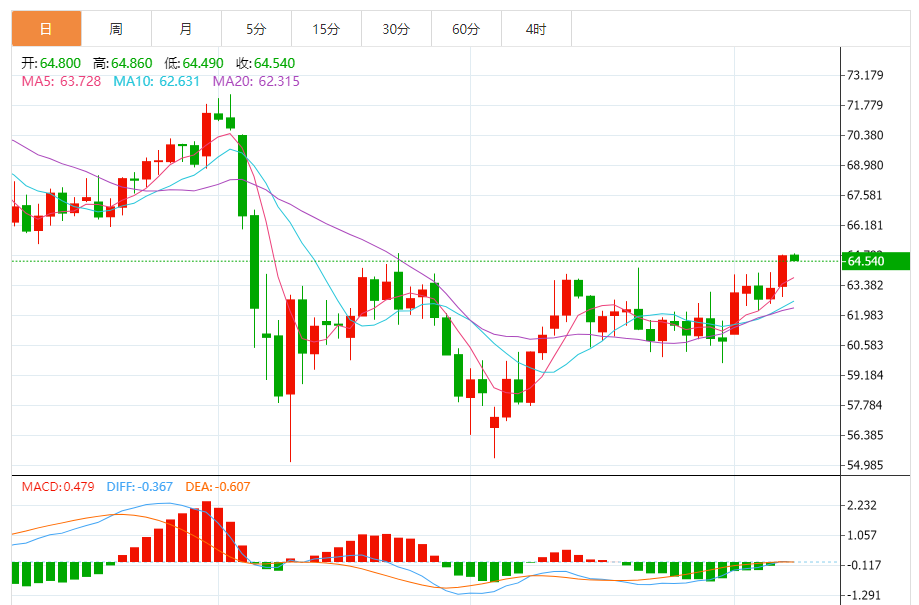Click the 73.179 price axis label
The height and width of the screenshot is (605, 919).
865,75
